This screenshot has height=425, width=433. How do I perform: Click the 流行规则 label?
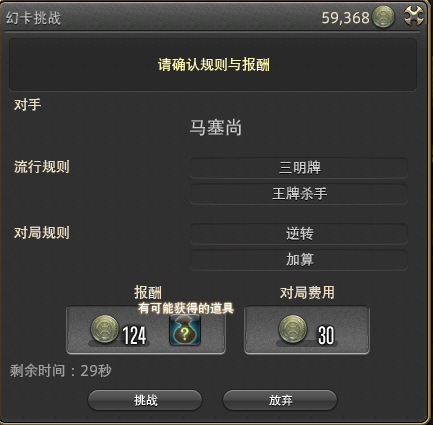pos(42,167)
